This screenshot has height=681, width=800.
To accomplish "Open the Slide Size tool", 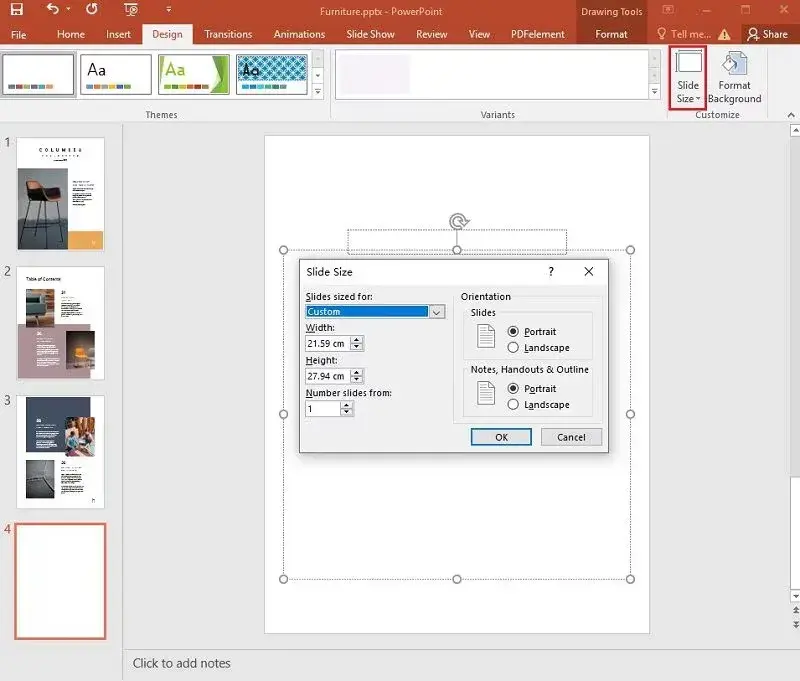I will click(688, 77).
